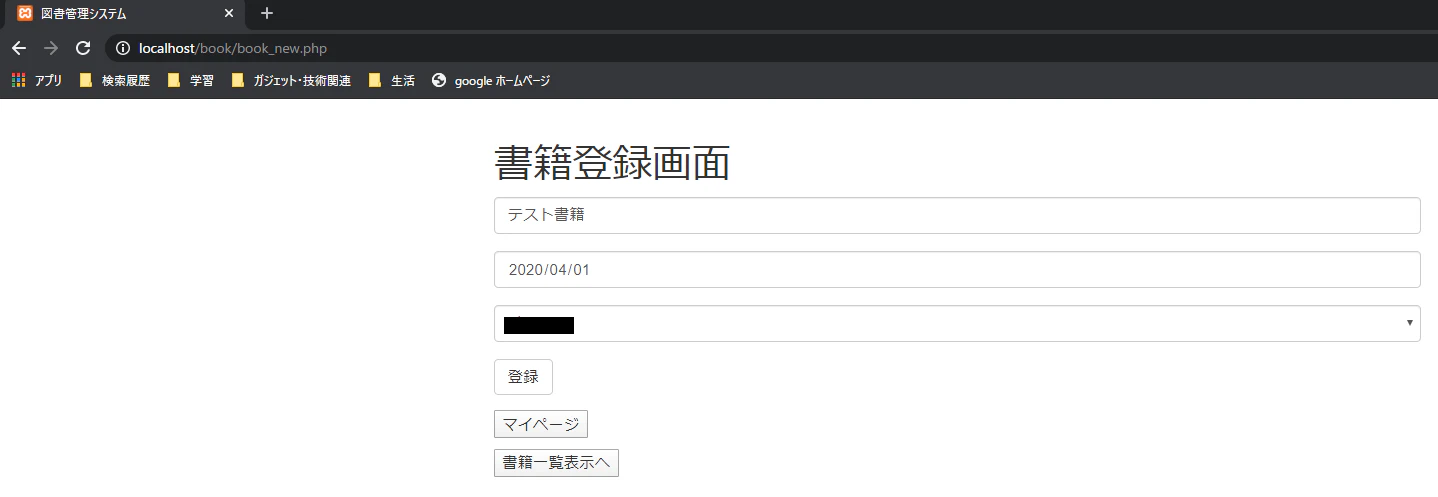This screenshot has height=497, width=1438.
Task: Open the 生活 bookmark folder
Action: coord(392,81)
